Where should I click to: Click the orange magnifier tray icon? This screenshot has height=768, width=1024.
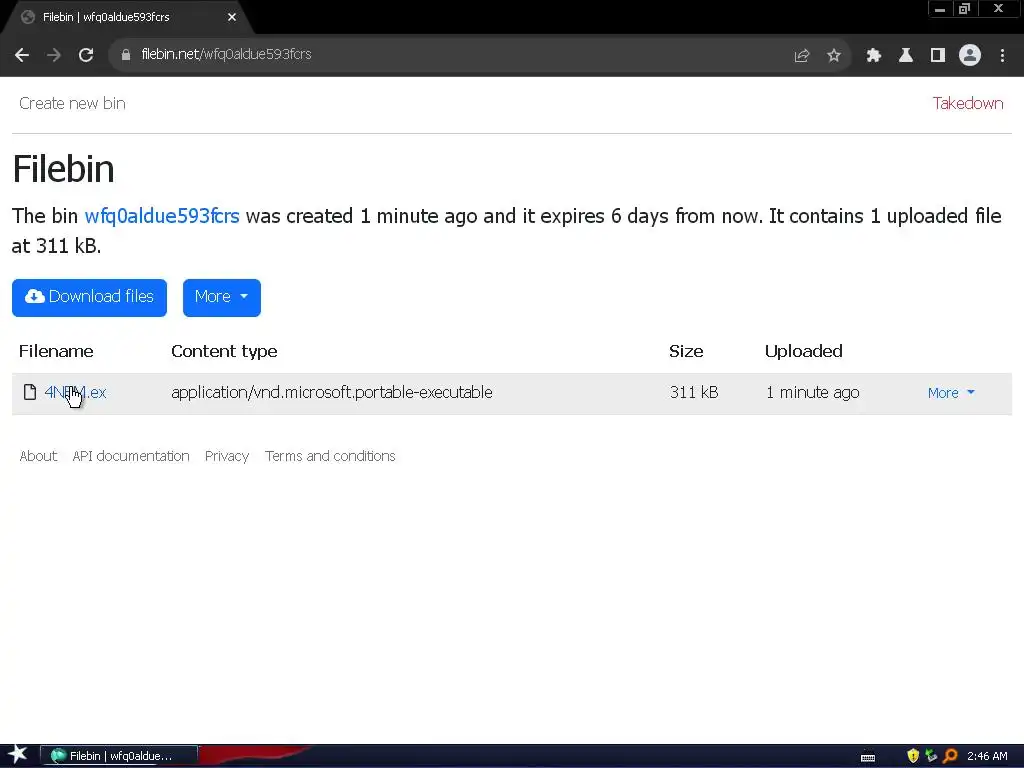pos(950,756)
